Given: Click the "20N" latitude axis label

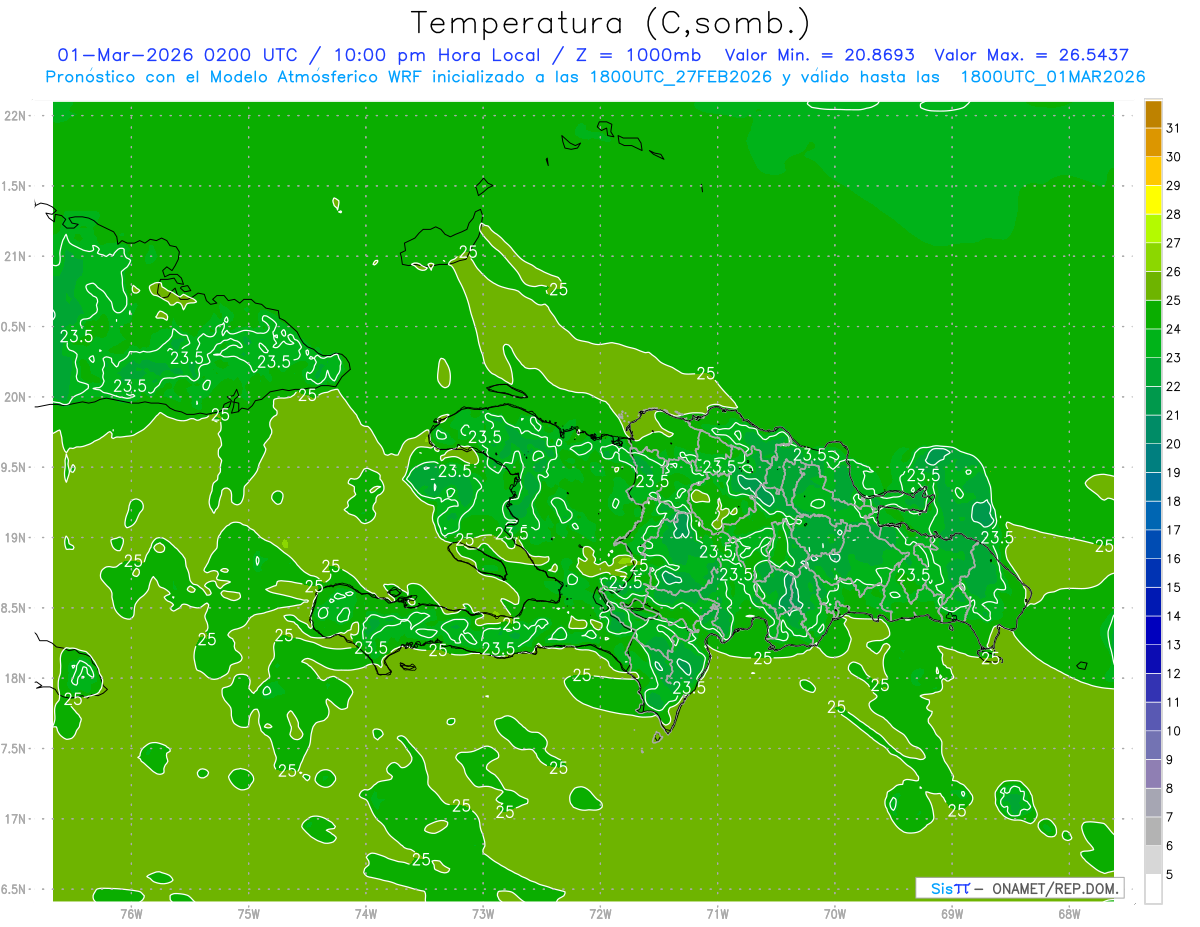Looking at the screenshot, I should (x=15, y=397).
